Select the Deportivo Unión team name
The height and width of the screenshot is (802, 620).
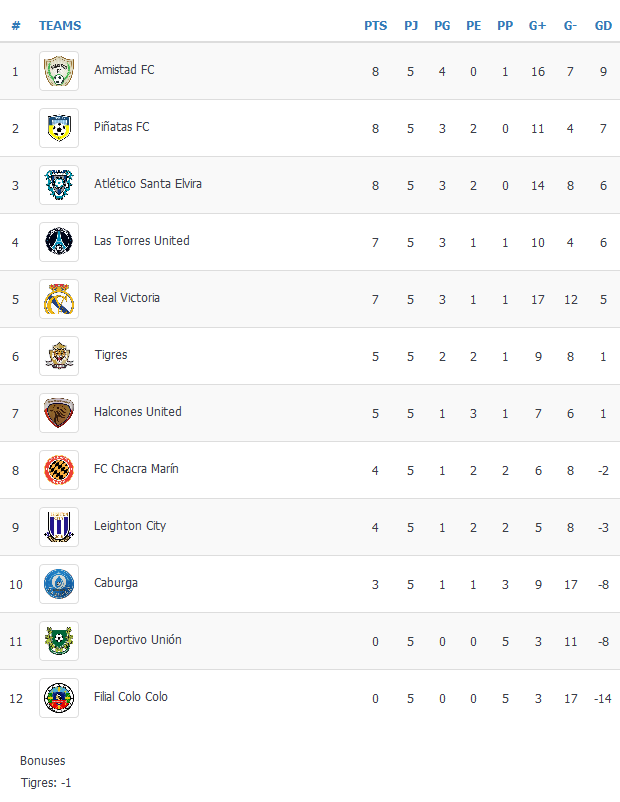[138, 640]
